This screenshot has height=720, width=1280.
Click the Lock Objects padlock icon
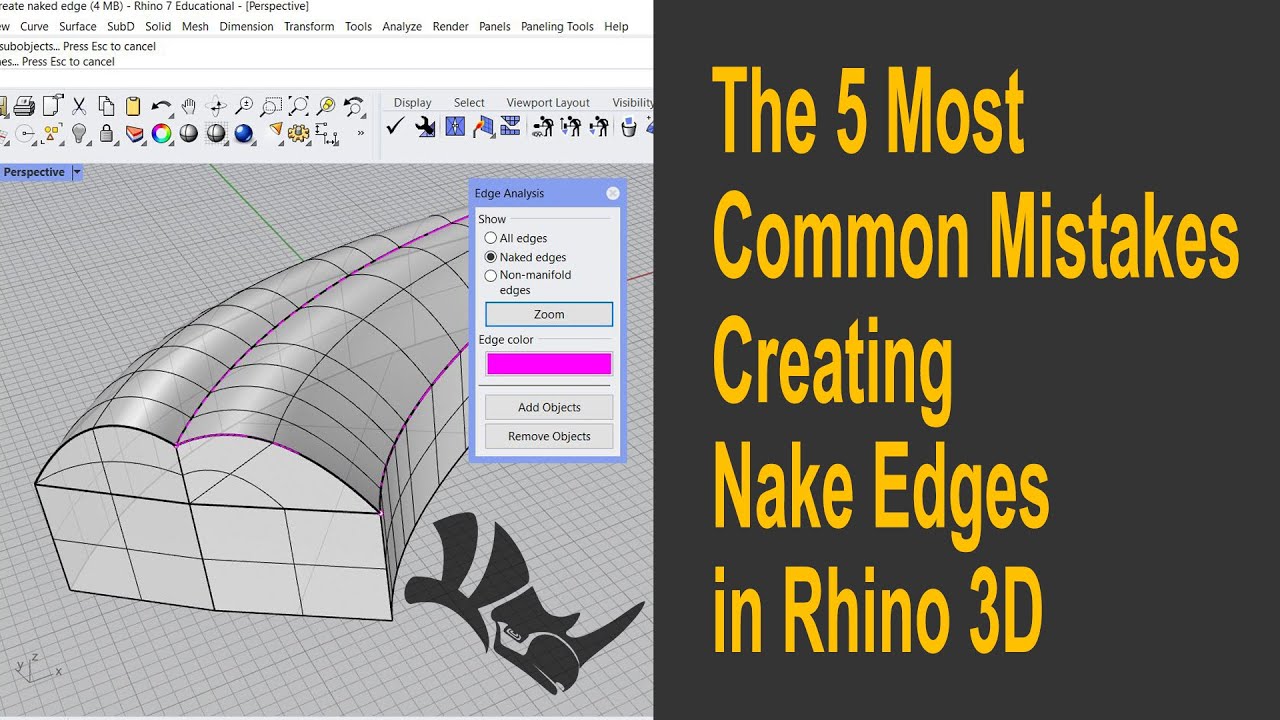tap(106, 133)
